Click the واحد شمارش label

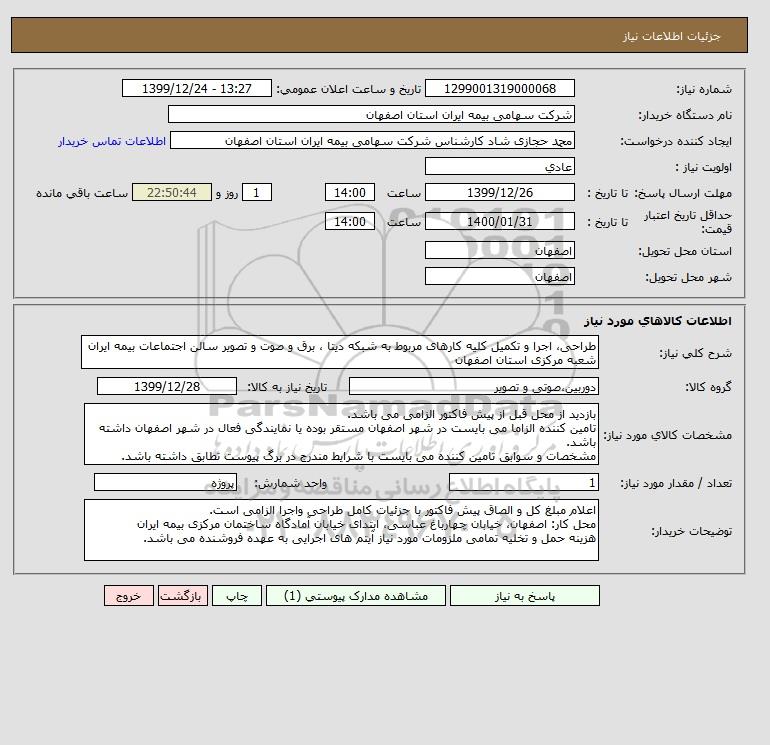(291, 483)
